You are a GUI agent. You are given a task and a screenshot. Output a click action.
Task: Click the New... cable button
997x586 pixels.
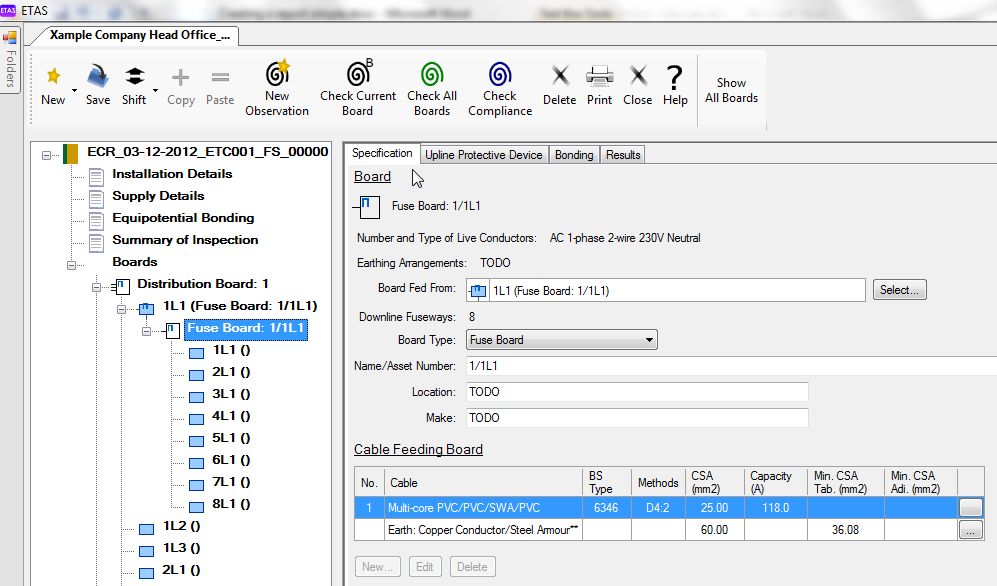point(378,566)
